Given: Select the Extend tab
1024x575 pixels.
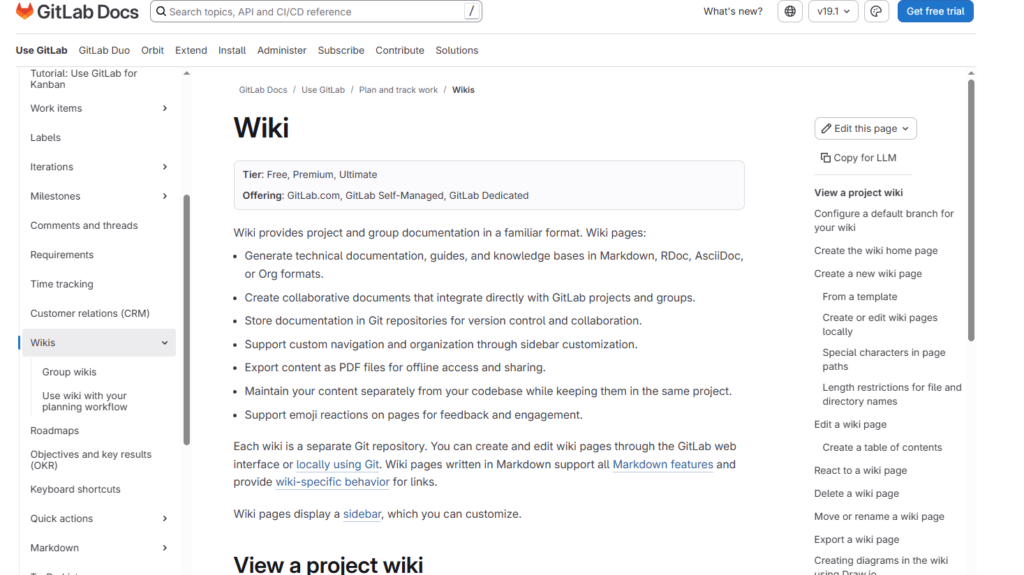Looking at the screenshot, I should 191,50.
